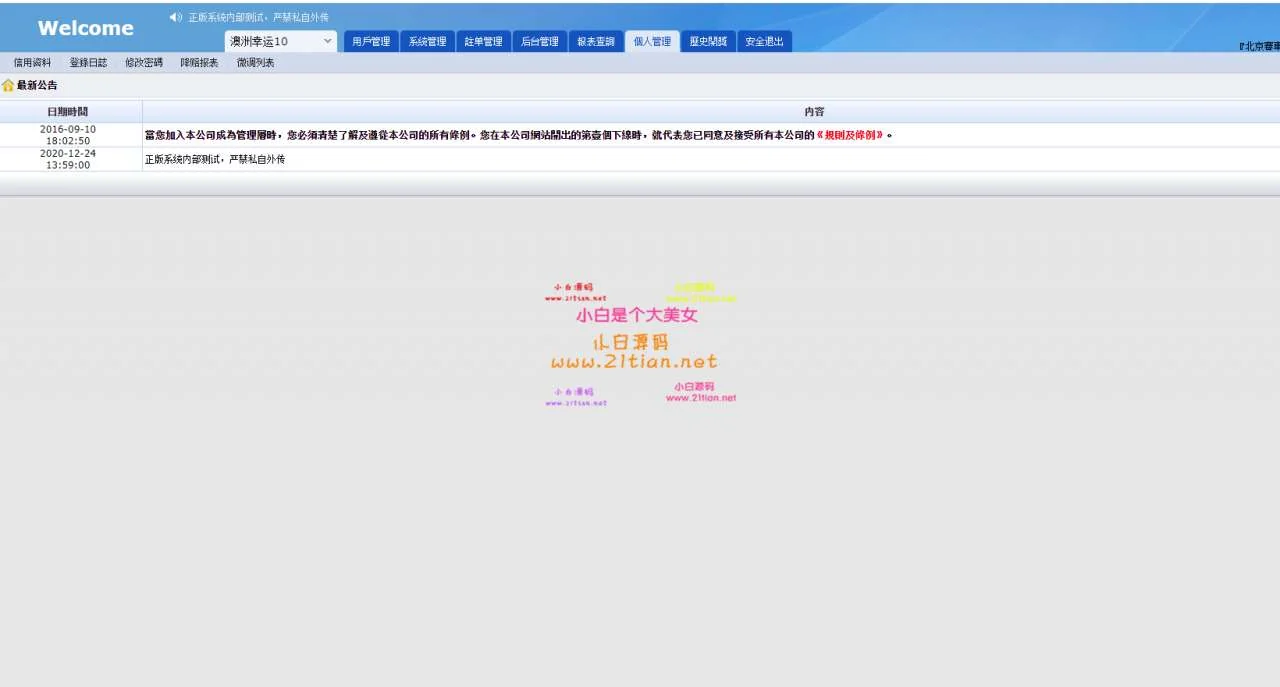Click the speaker announcement icon
The width and height of the screenshot is (1280, 687).
click(175, 17)
